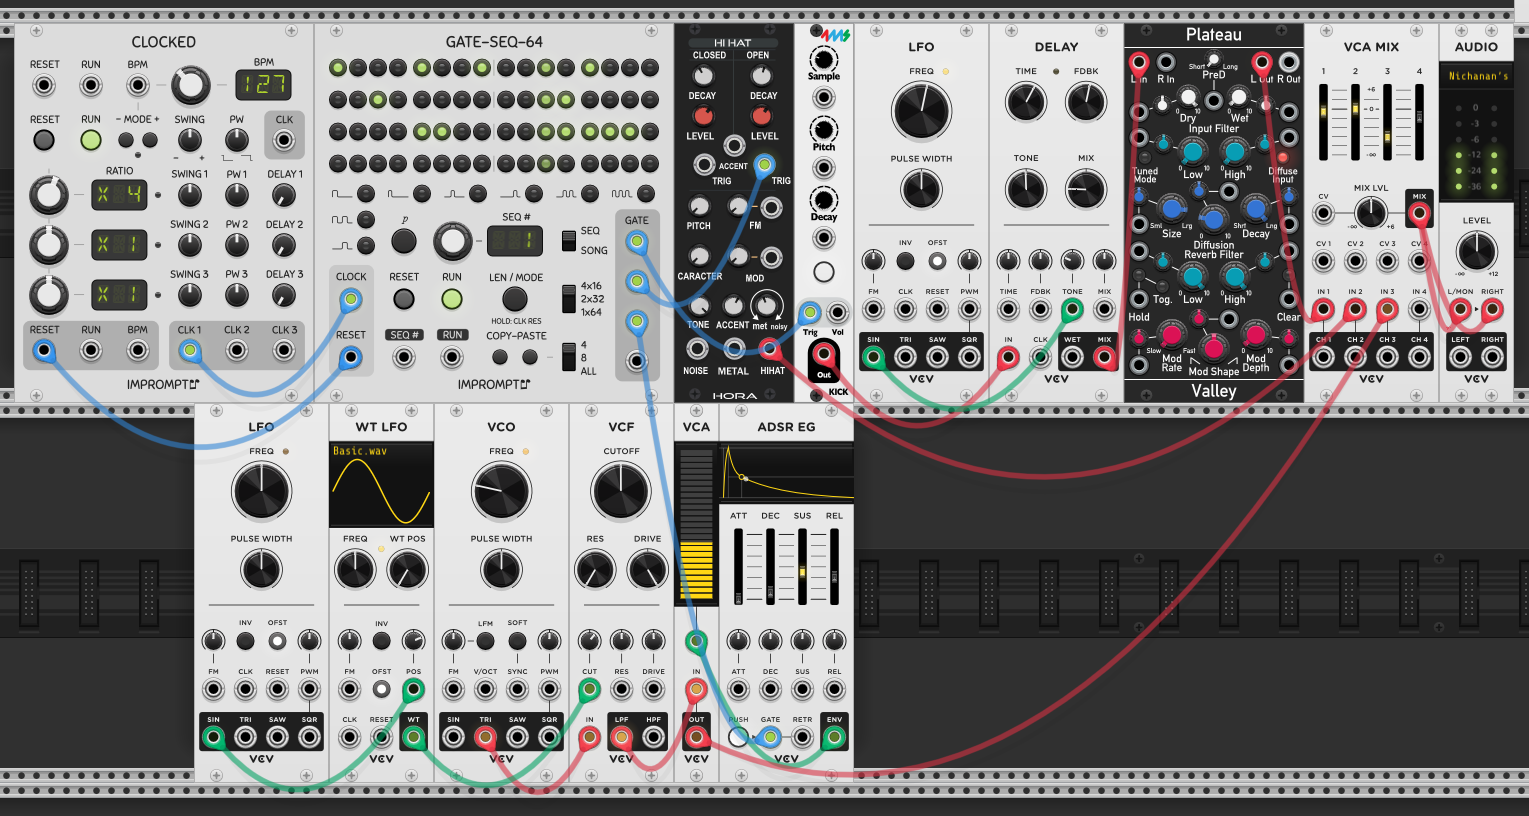Click the RESET button on CLOCKED
The width and height of the screenshot is (1529, 816).
(44, 139)
